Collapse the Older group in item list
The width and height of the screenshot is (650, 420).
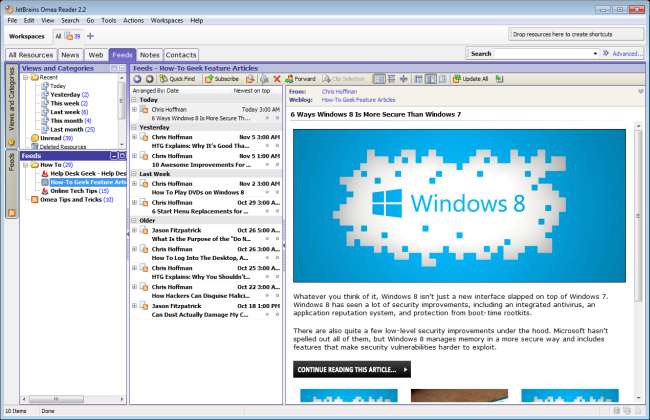click(x=134, y=221)
